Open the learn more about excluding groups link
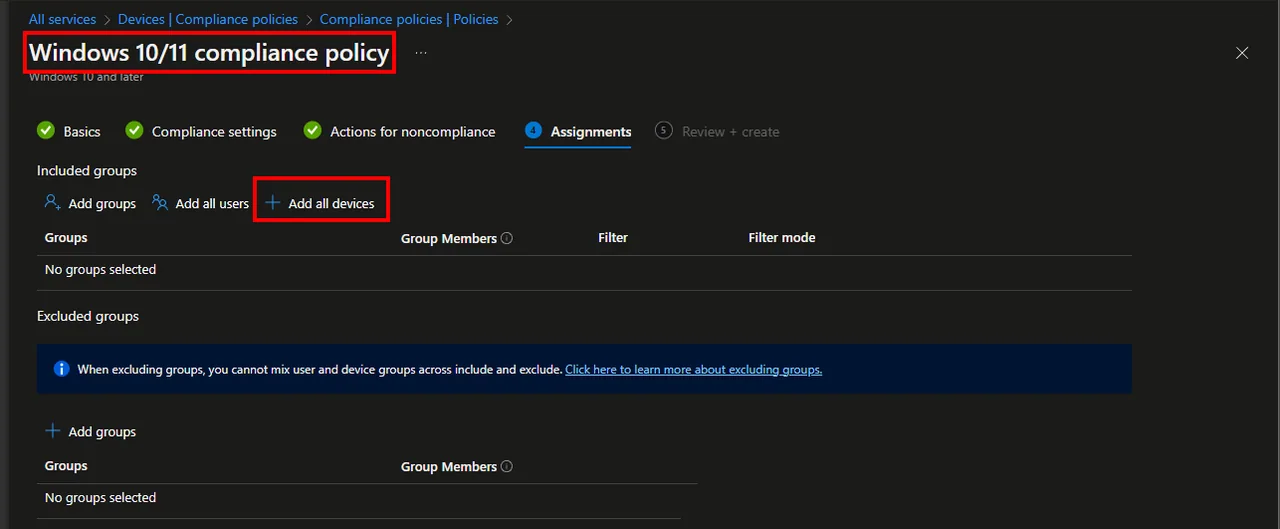 click(x=694, y=369)
